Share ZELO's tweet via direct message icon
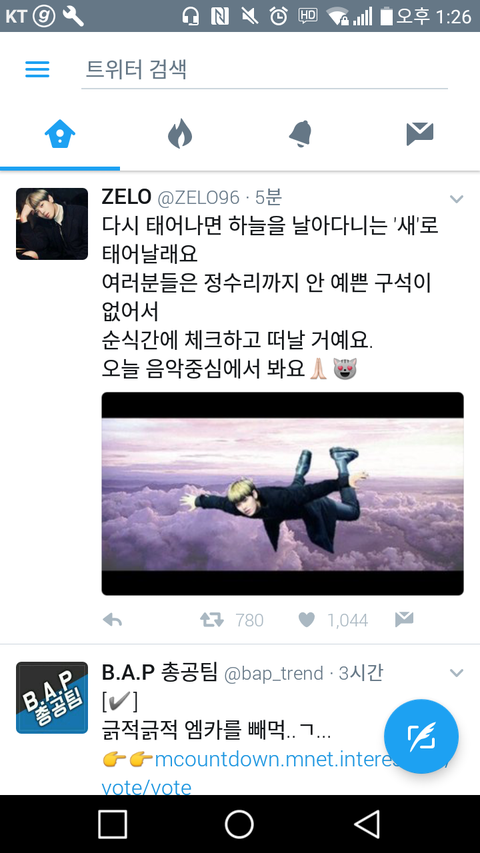 click(x=404, y=619)
